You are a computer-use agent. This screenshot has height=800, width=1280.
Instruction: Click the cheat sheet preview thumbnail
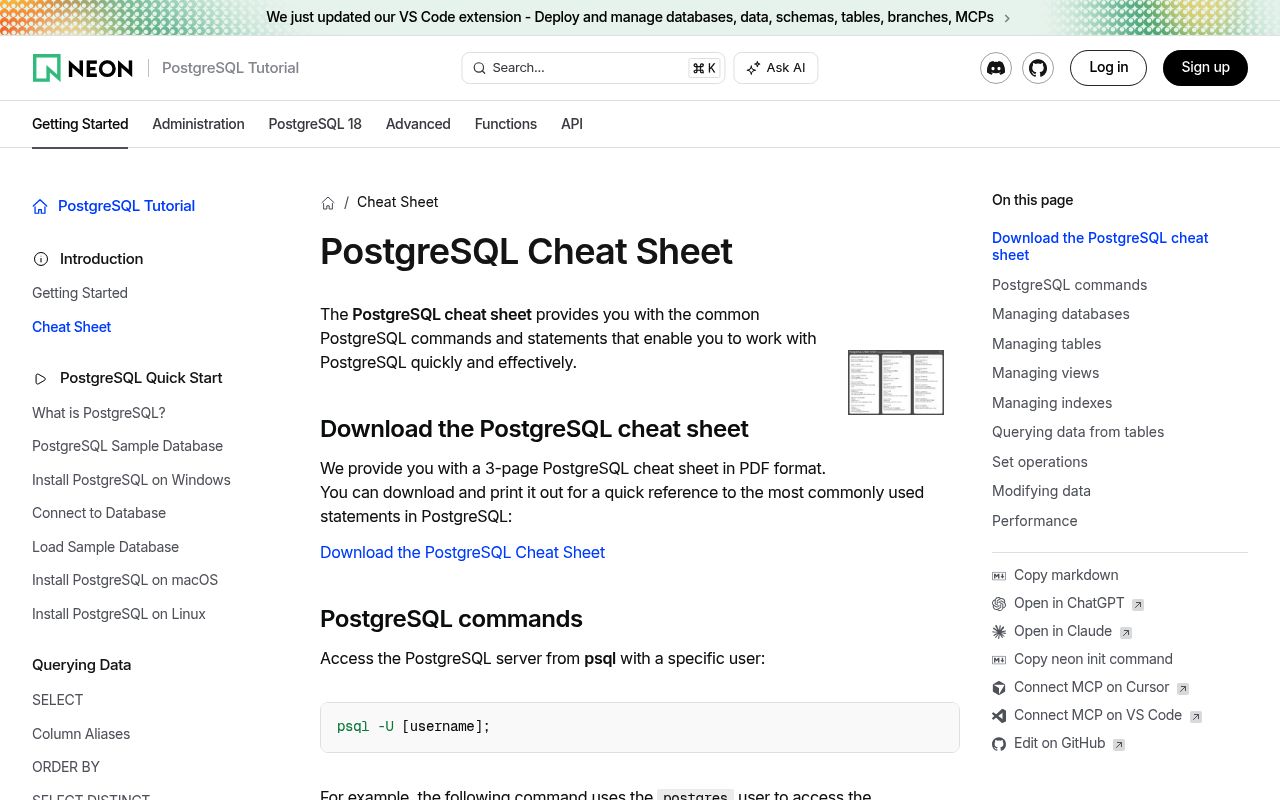pyautogui.click(x=895, y=382)
